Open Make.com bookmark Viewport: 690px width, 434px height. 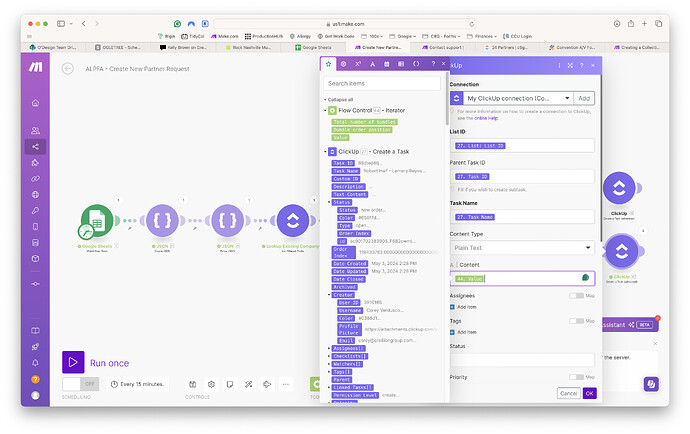click(224, 36)
